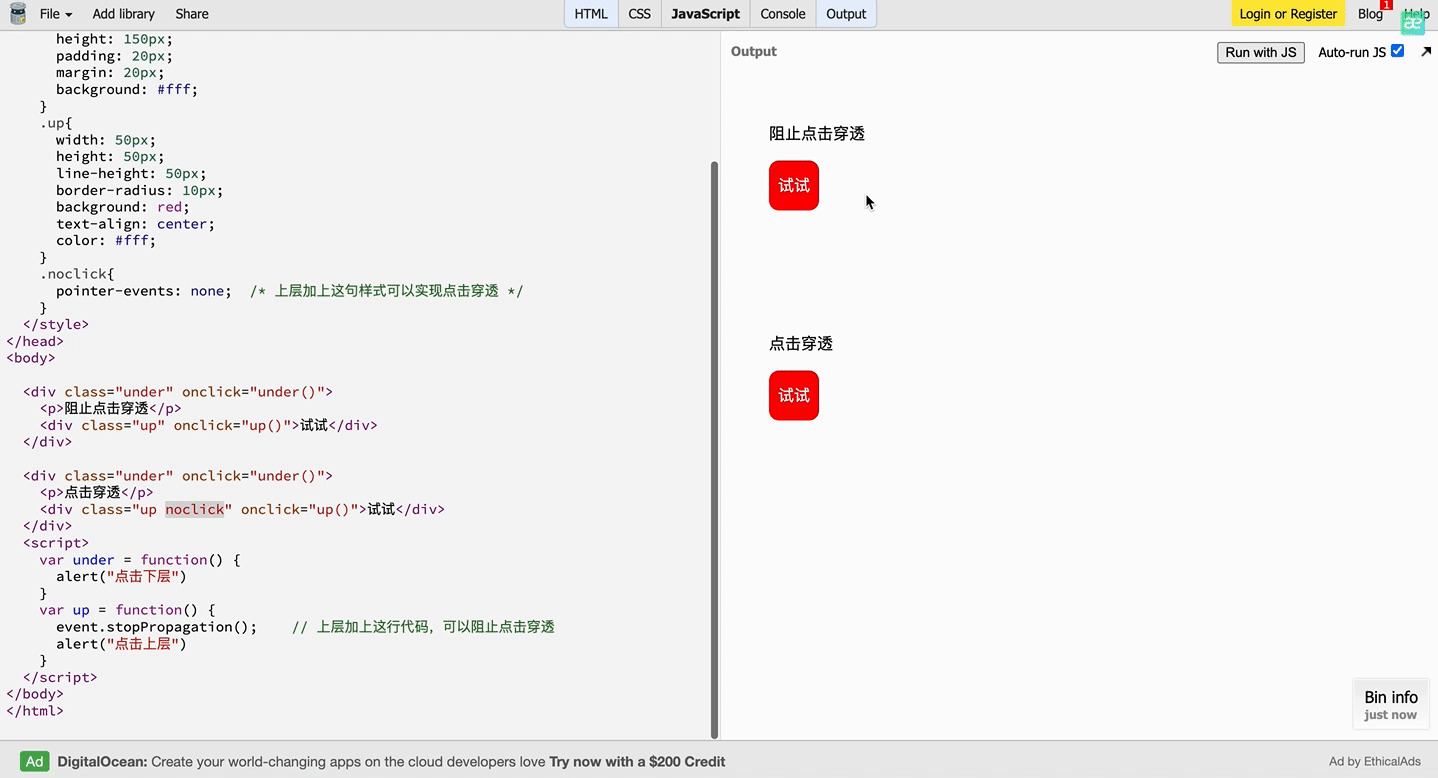Click the .noclick{ selector line
The width and height of the screenshot is (1438, 778).
click(x=77, y=274)
